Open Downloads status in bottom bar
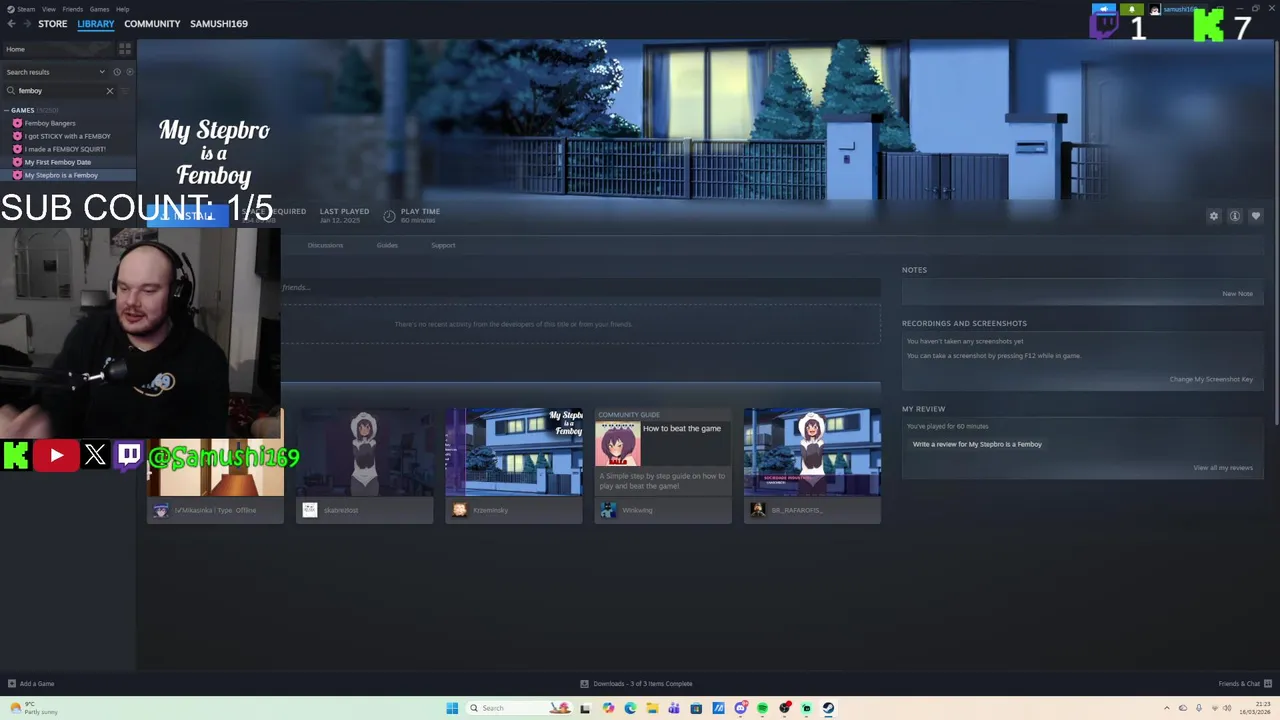 pos(636,684)
